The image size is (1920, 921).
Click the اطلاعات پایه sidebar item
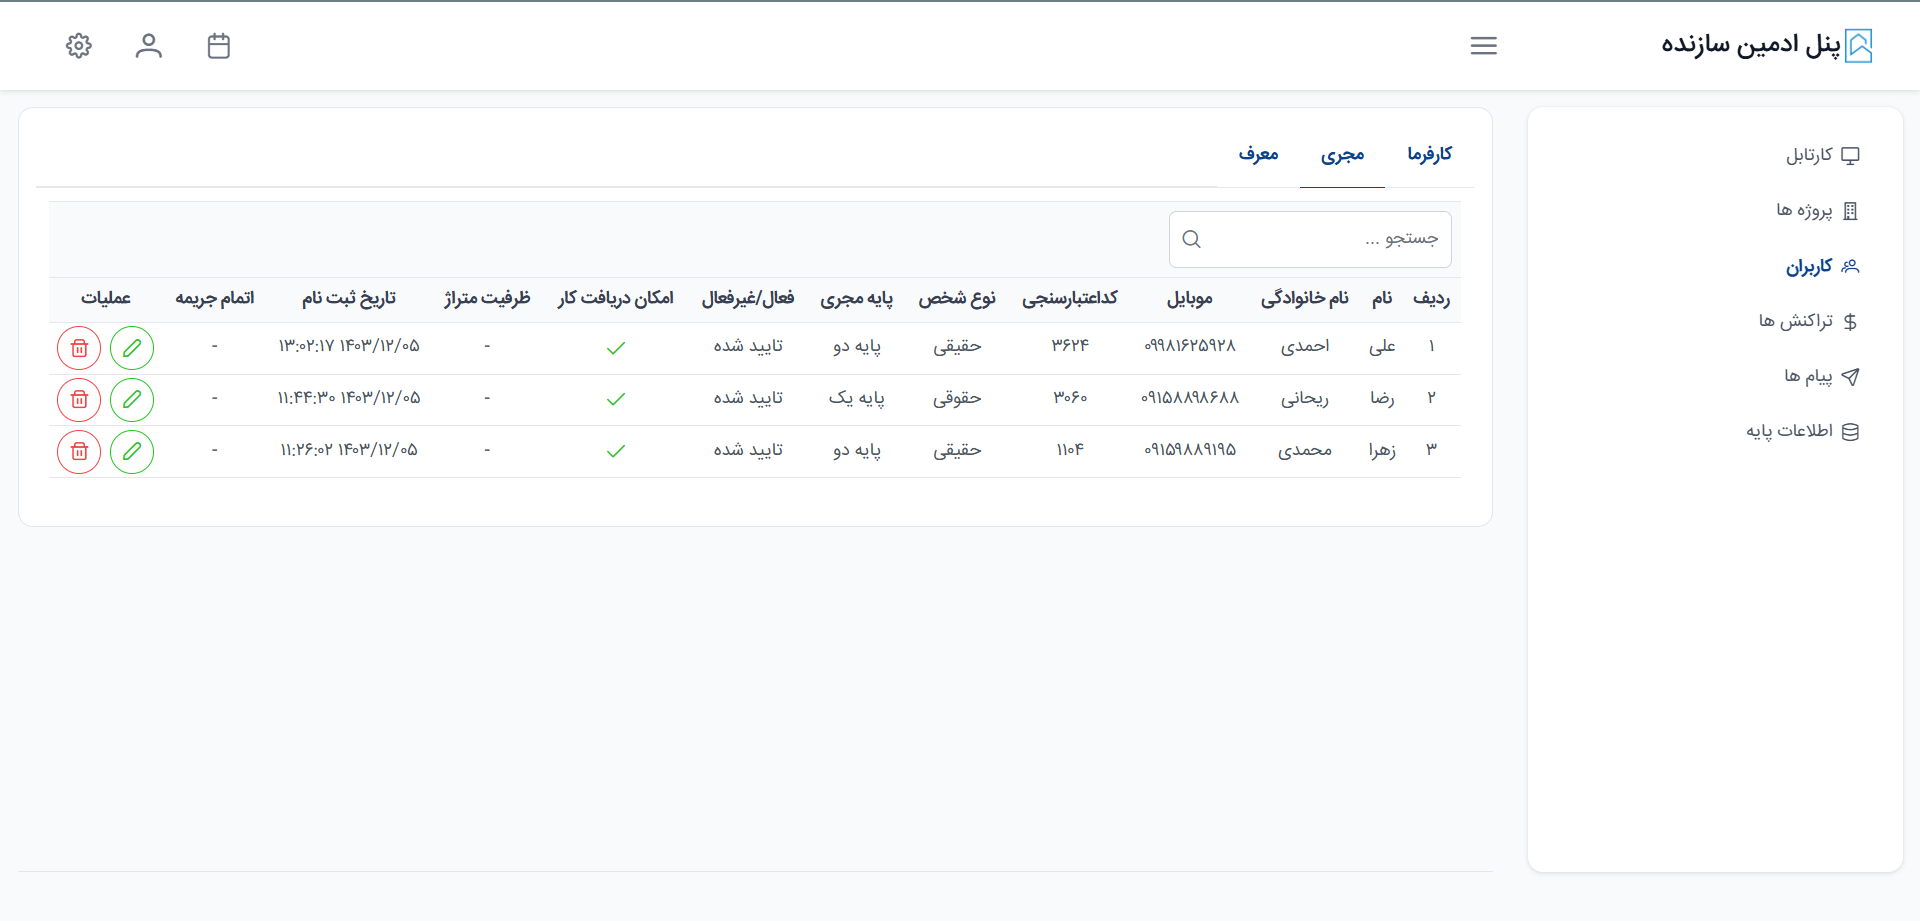1801,431
